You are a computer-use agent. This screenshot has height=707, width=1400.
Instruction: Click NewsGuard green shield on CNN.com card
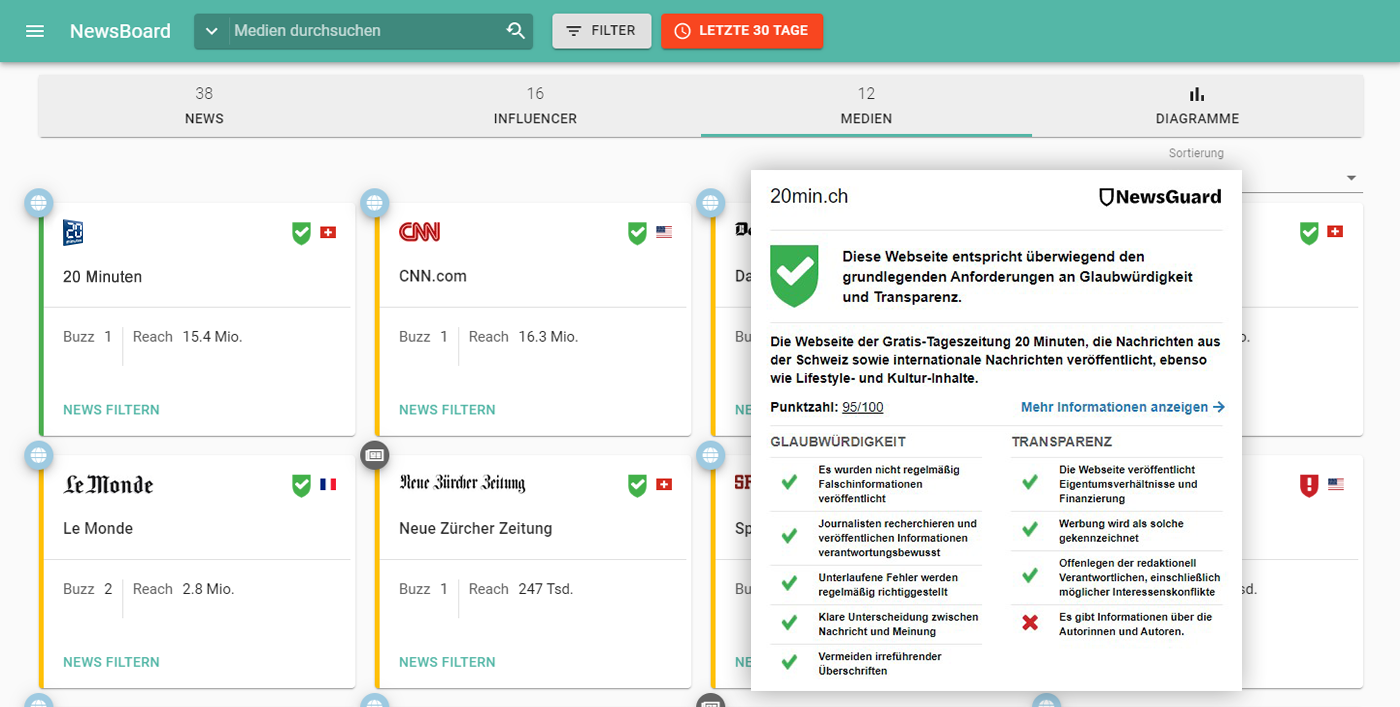[637, 233]
